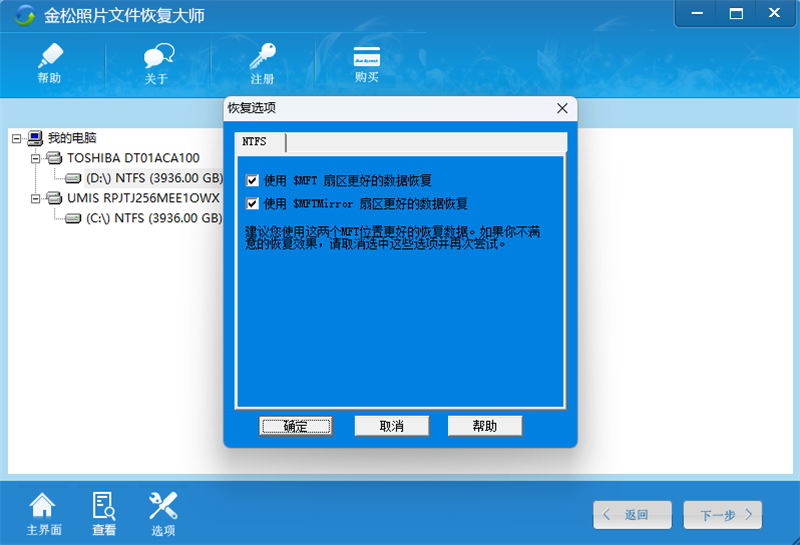Close the 恢复选项 dialog
The height and width of the screenshot is (545, 800).
[562, 108]
